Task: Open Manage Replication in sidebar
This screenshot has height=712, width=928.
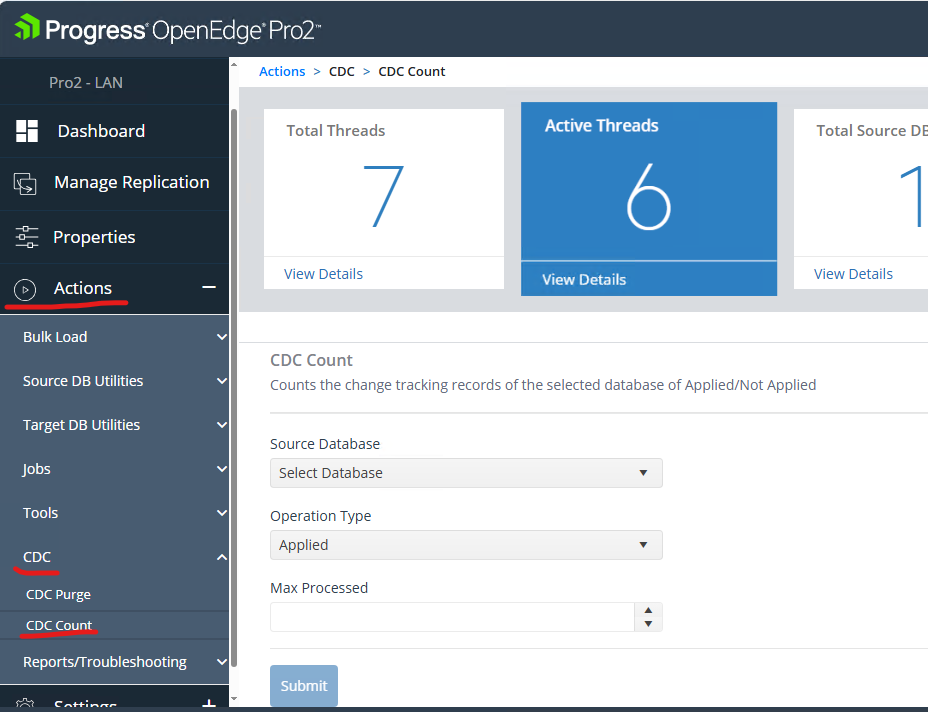Action: click(131, 182)
